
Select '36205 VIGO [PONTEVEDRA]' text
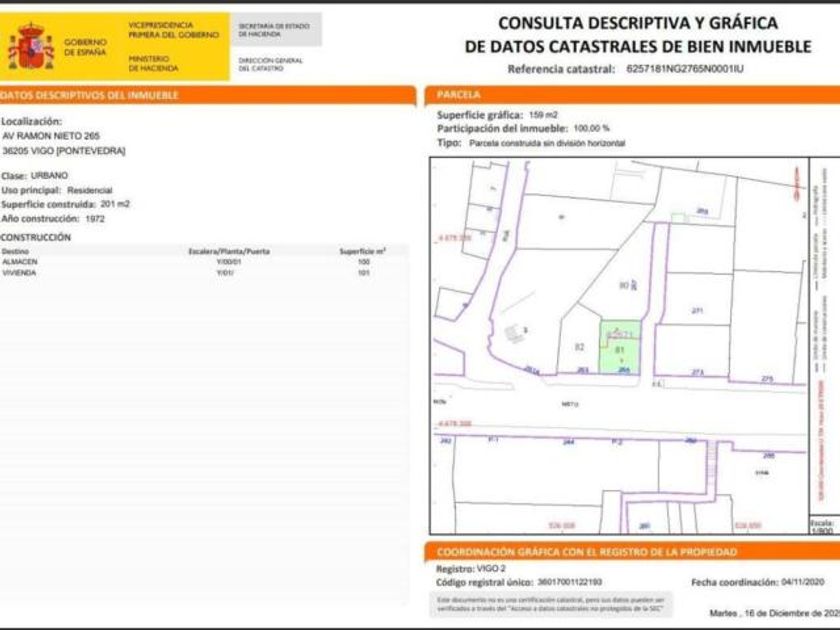click(64, 151)
